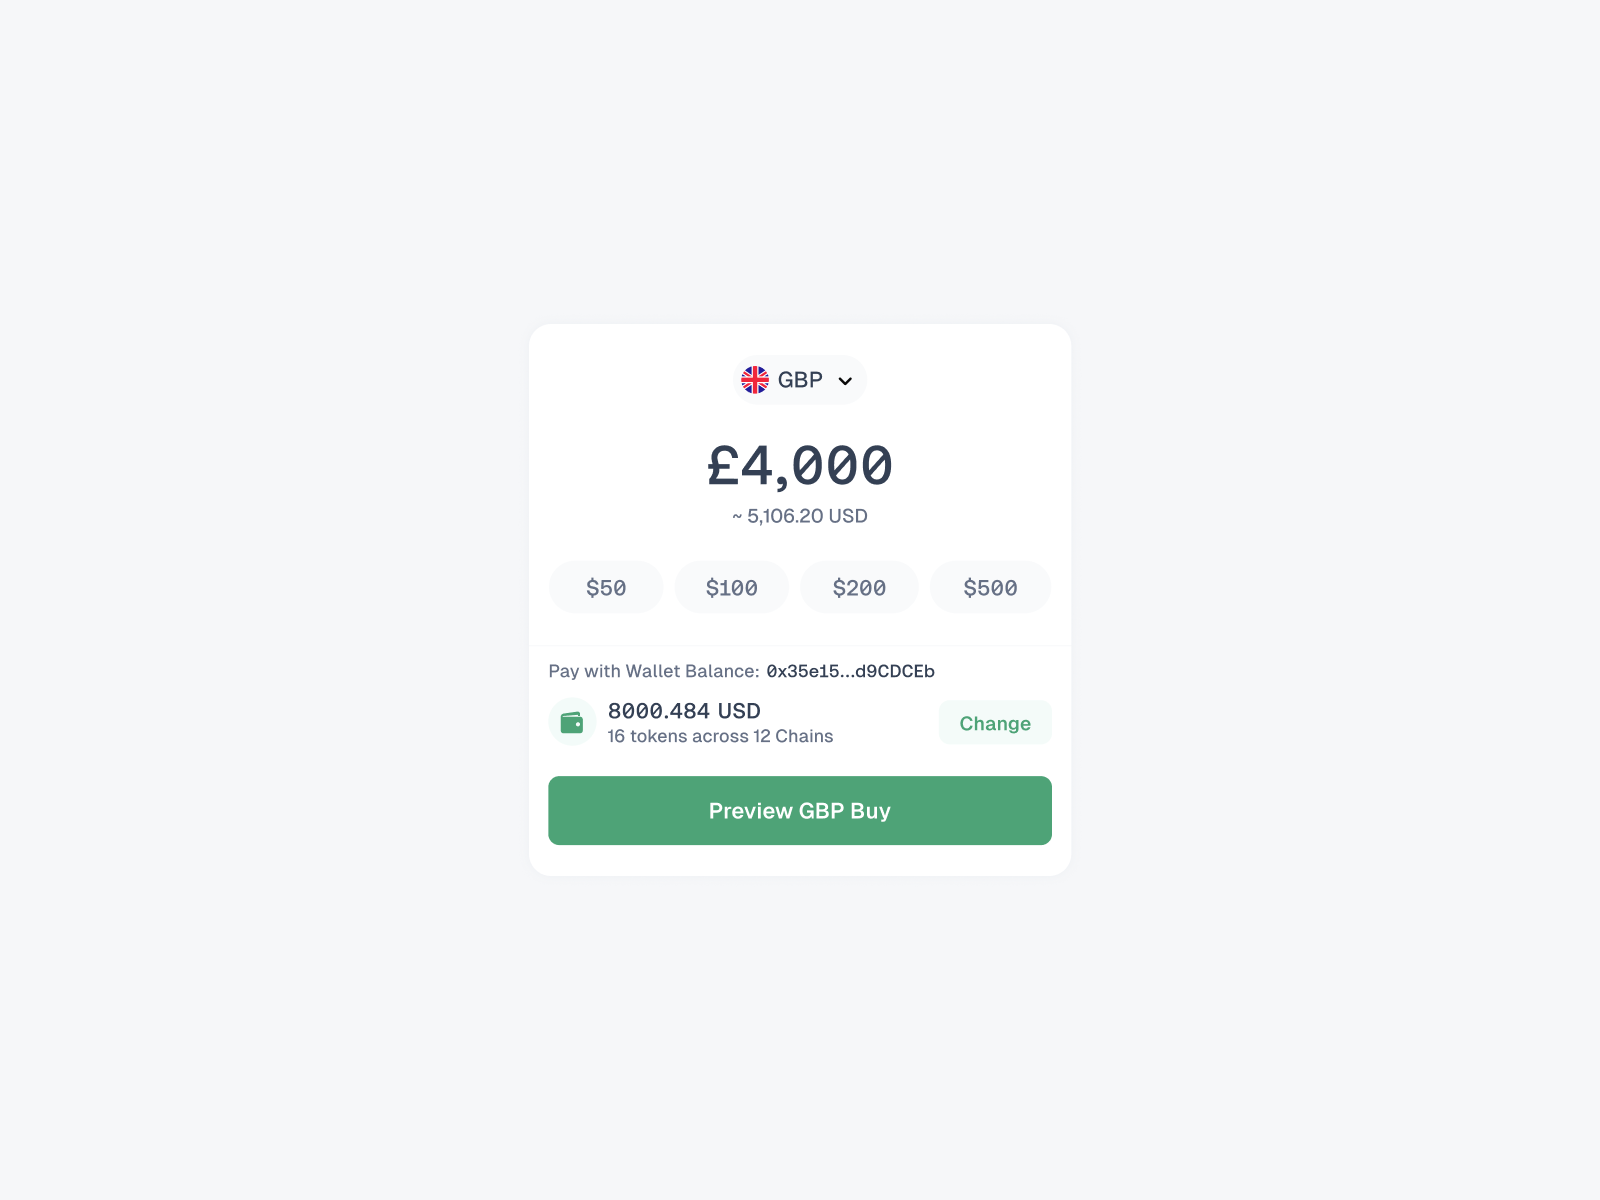Click the USD conversion estimate text

coord(799,516)
